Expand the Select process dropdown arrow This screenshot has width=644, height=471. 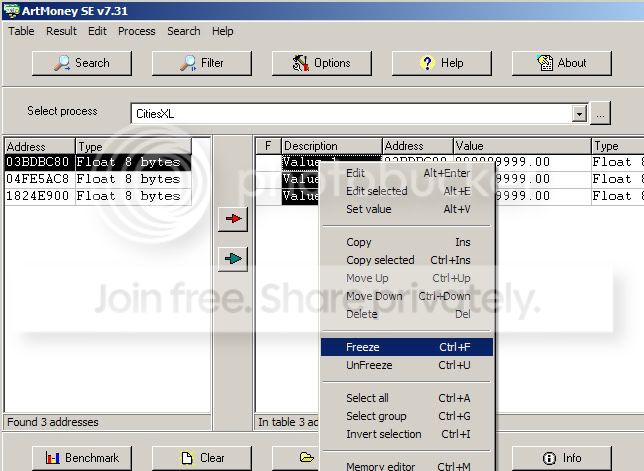pyautogui.click(x=579, y=113)
